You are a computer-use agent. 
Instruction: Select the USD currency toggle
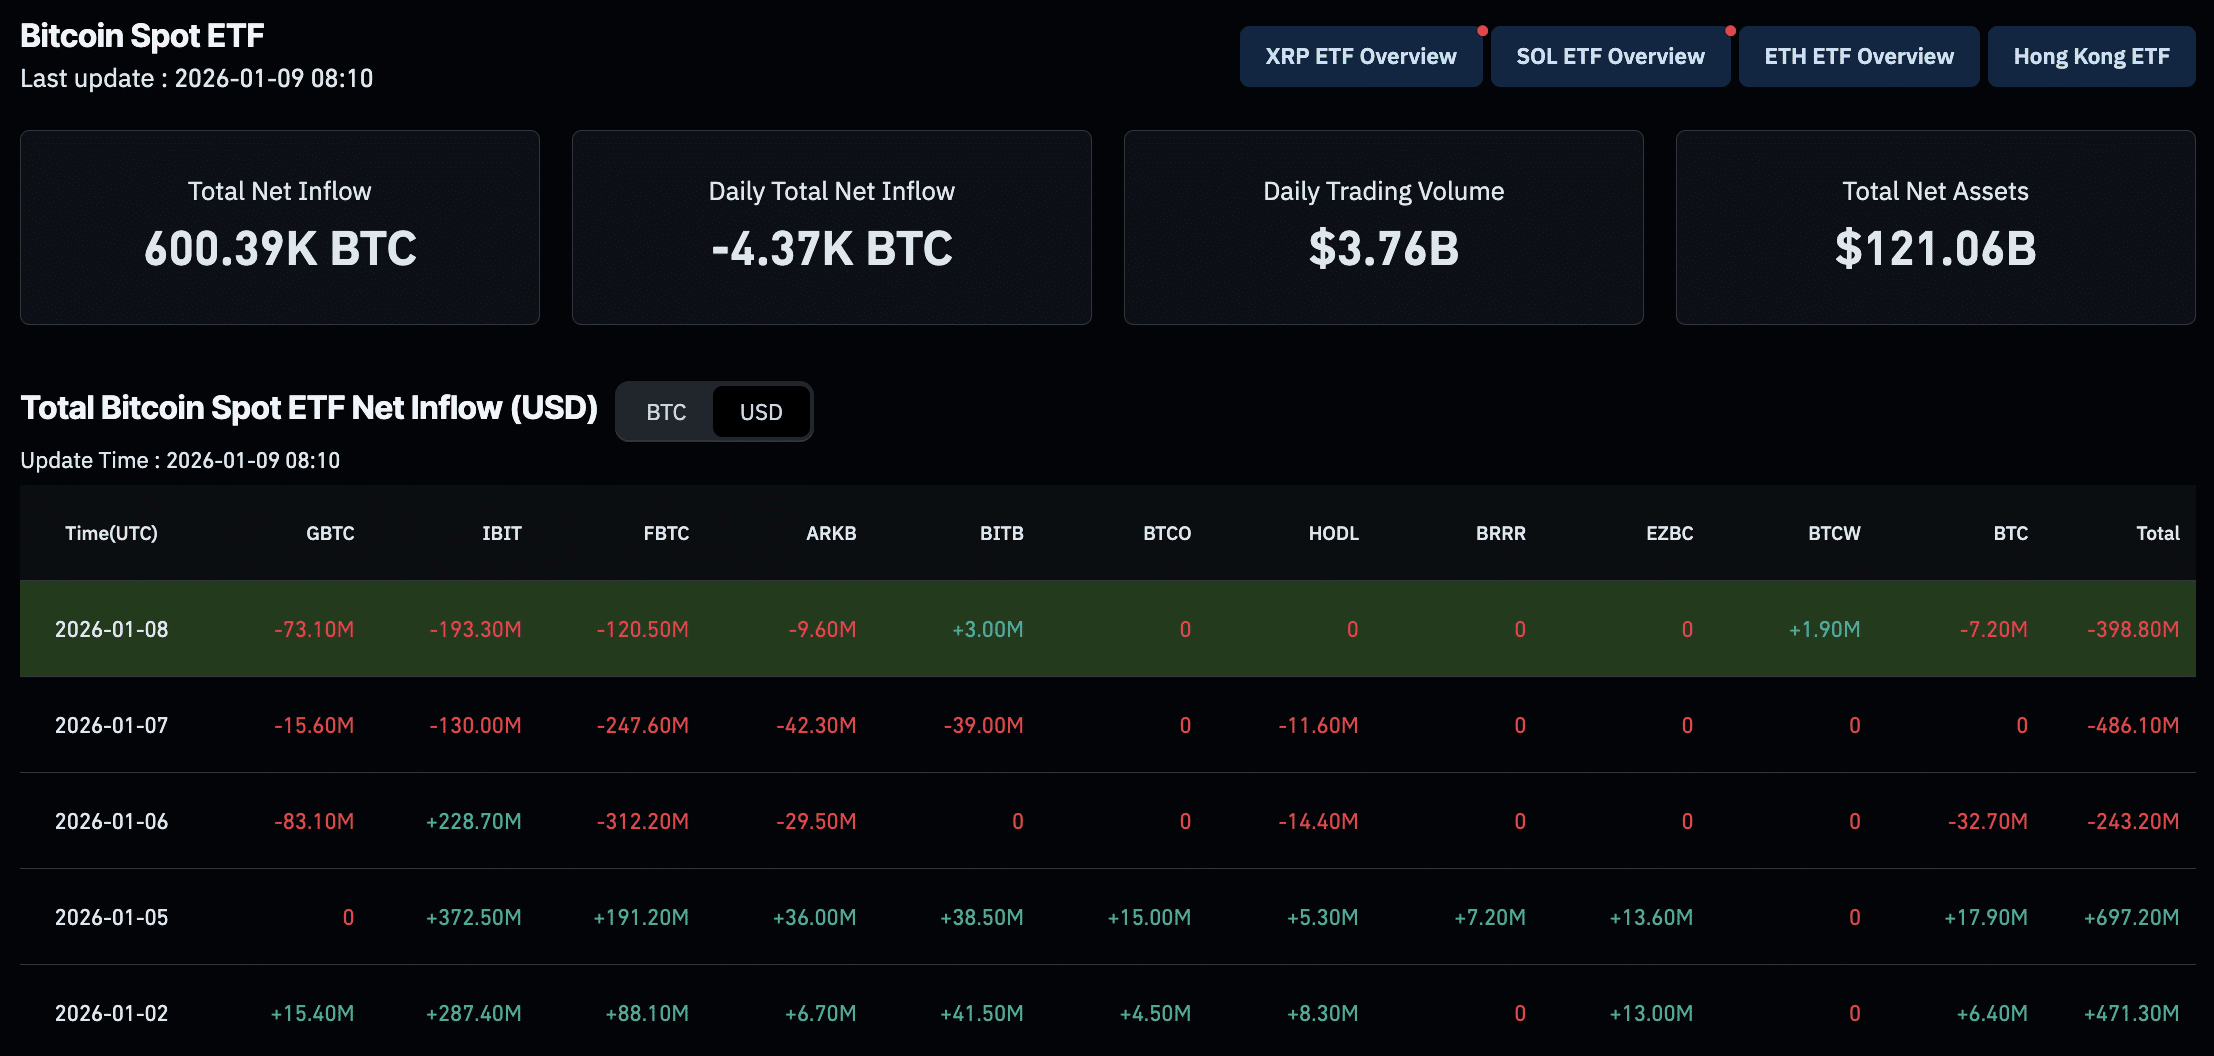coord(760,411)
